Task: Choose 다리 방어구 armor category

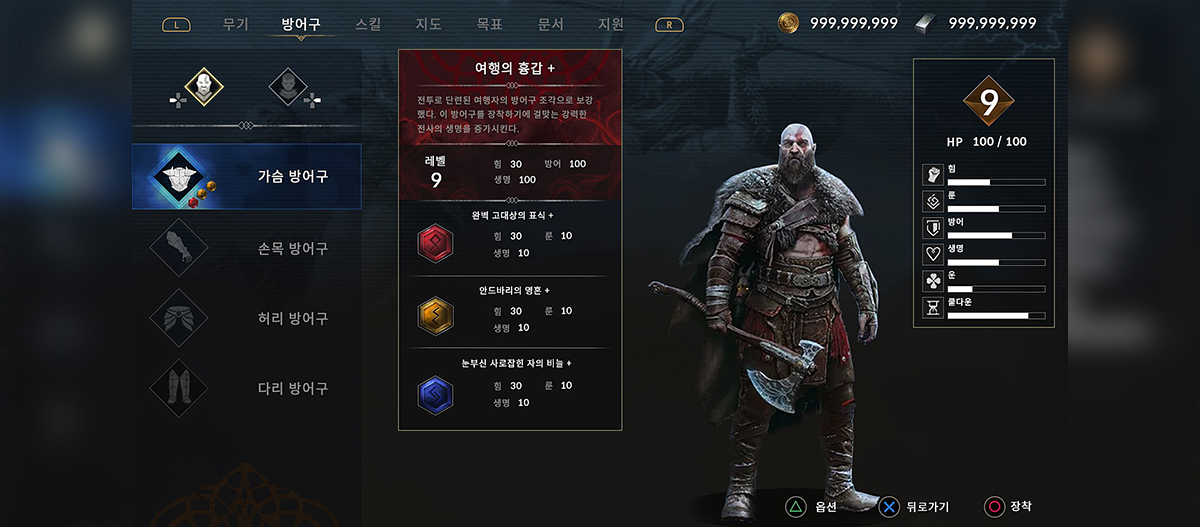Action: pyautogui.click(x=247, y=388)
